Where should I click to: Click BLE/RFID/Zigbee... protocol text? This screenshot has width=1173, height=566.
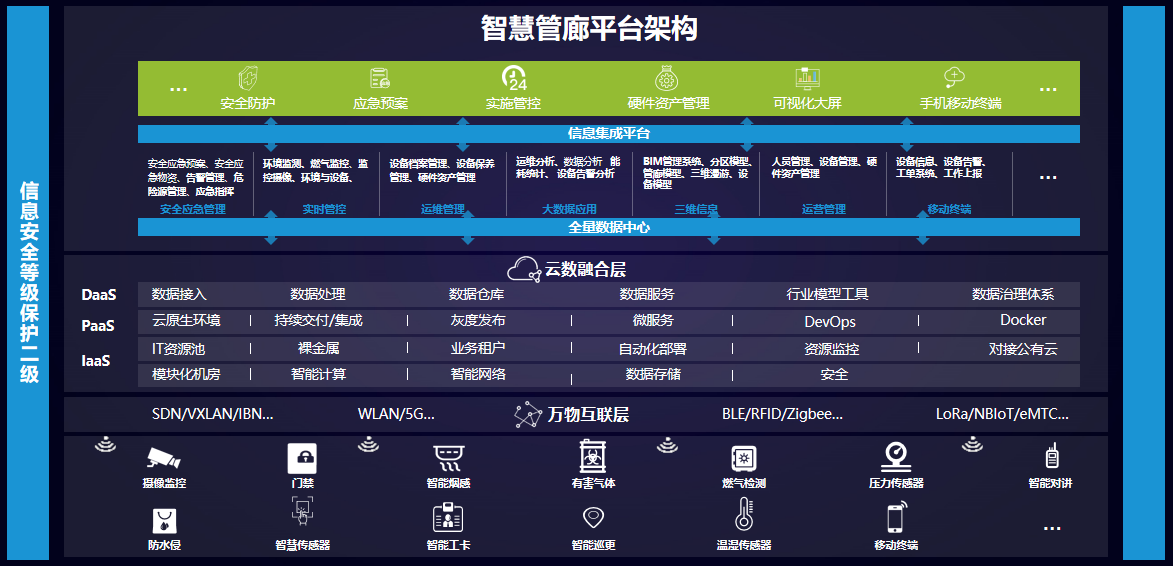[782, 413]
